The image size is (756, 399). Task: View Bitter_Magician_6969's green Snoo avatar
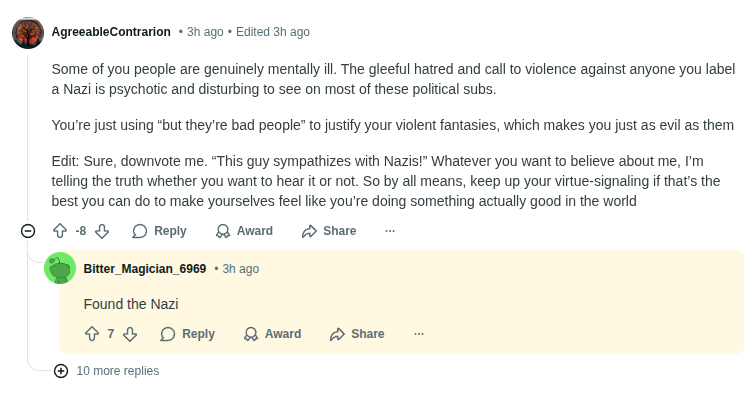tap(60, 268)
